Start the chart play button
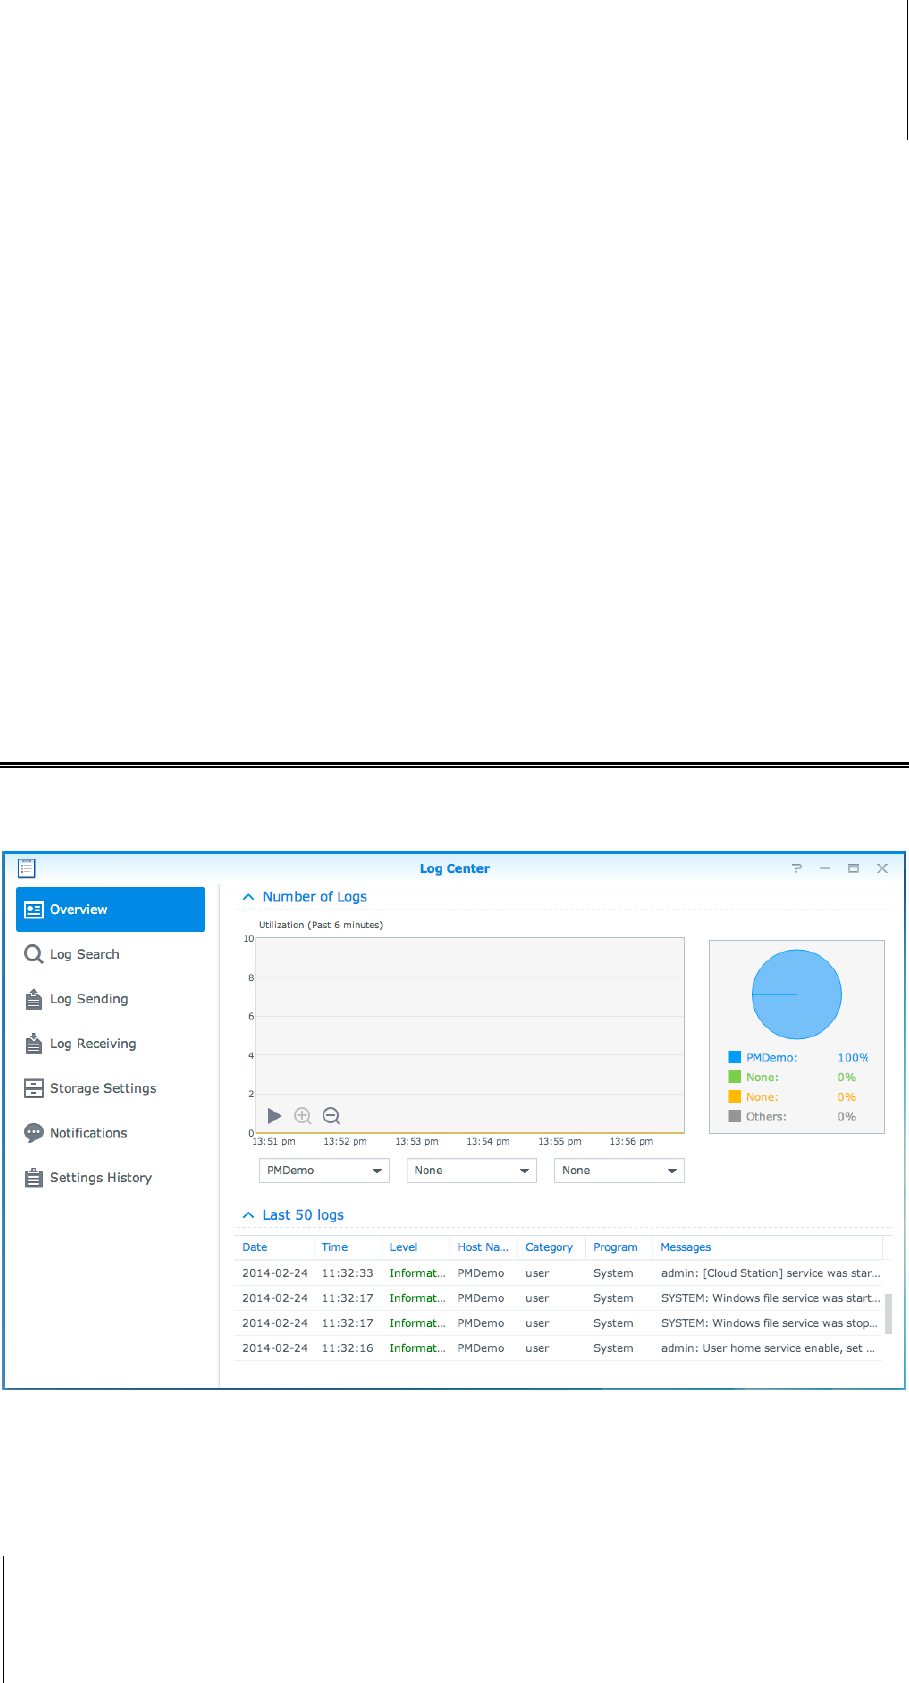The width and height of the screenshot is (909, 1683). coord(274,1116)
